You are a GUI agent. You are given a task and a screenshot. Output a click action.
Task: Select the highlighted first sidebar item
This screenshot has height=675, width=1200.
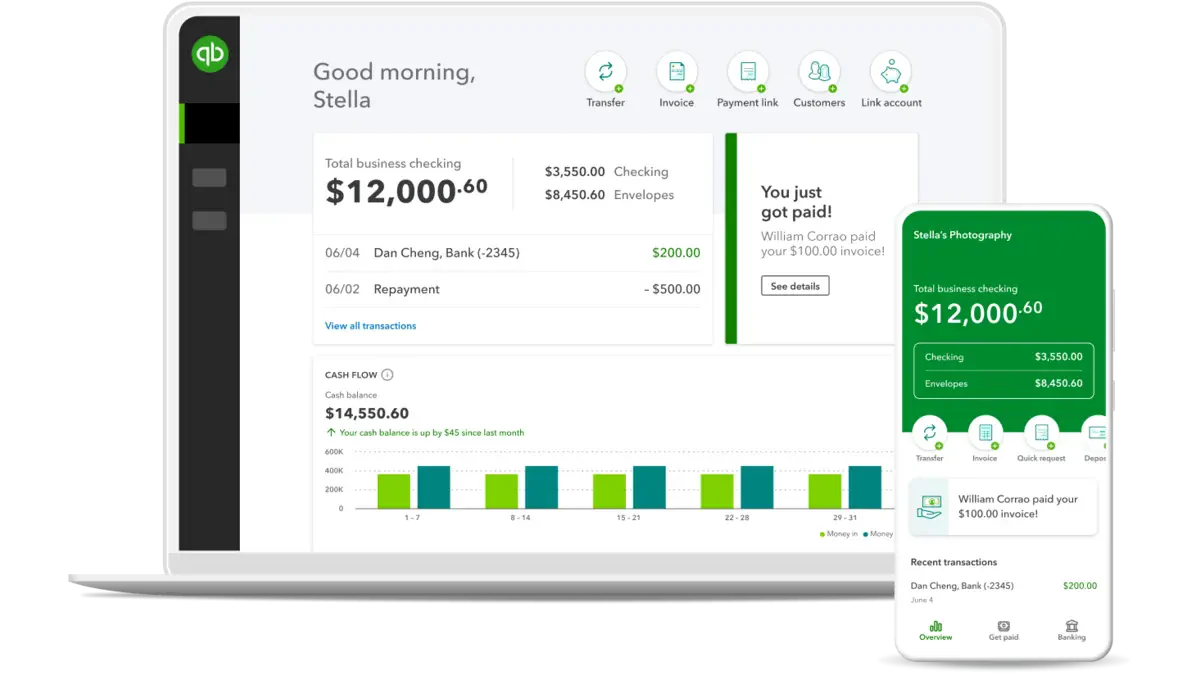(209, 123)
